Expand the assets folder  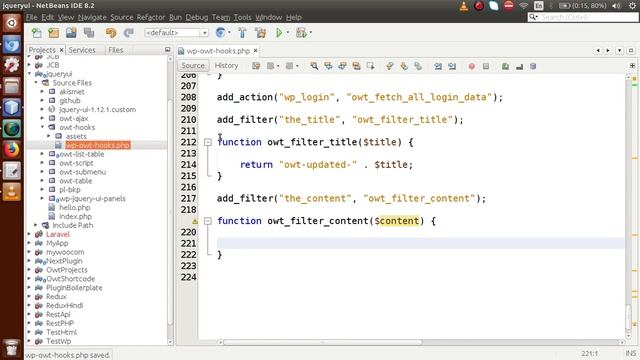coord(49,136)
